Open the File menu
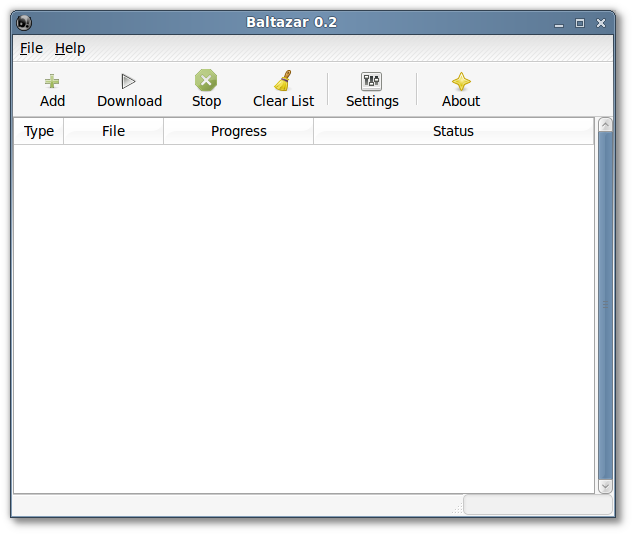 point(31,48)
